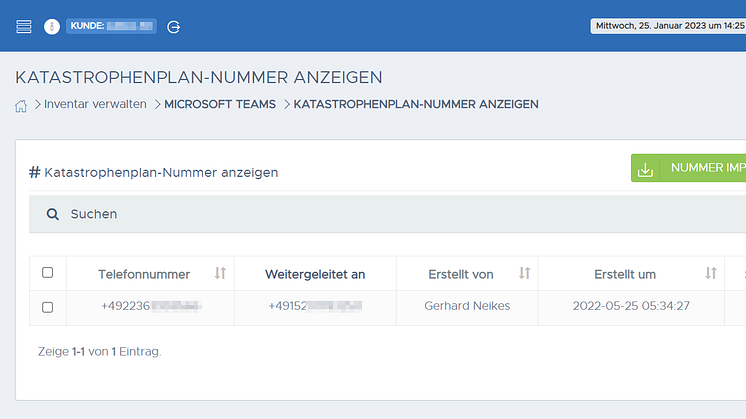Click the info circle icon in header
This screenshot has height=419, width=746.
(51, 26)
